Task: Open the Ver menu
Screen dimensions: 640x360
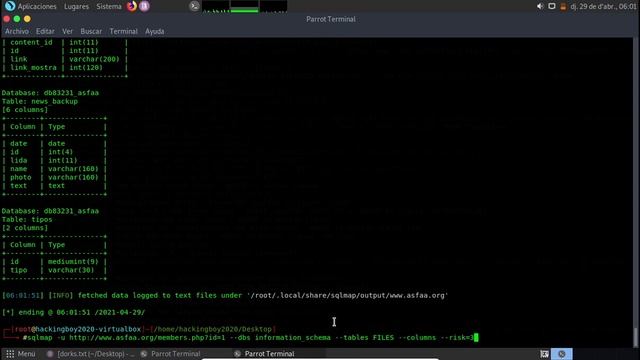Action: click(x=67, y=31)
